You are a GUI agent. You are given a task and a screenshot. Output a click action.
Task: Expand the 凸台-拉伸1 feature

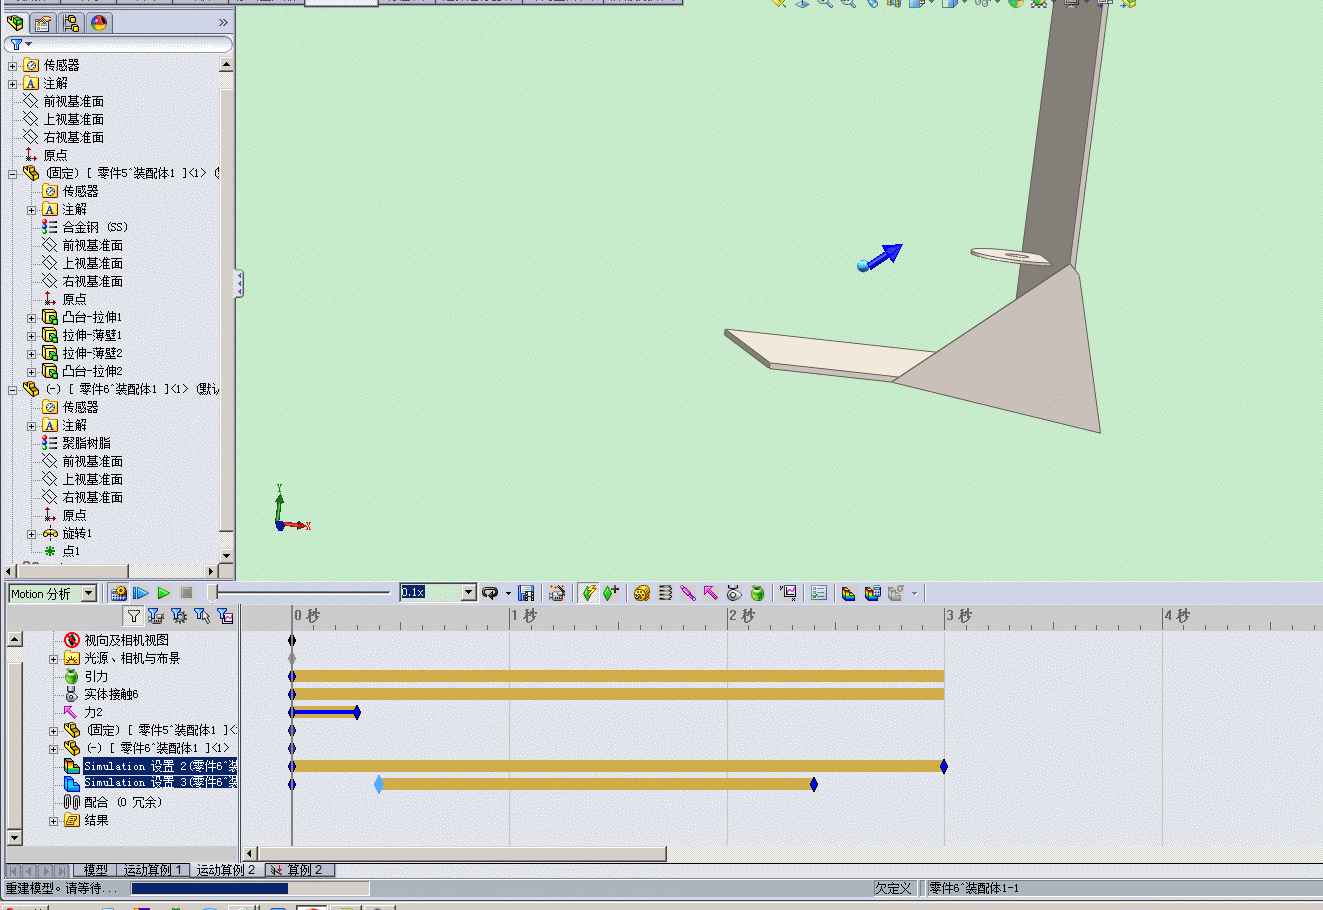click(x=32, y=318)
